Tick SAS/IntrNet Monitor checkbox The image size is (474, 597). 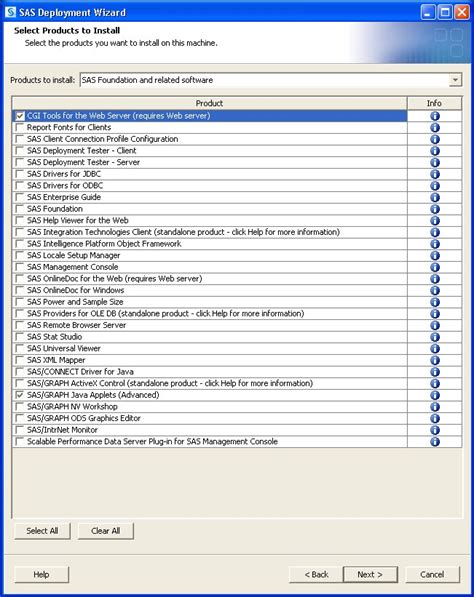pyautogui.click(x=19, y=430)
